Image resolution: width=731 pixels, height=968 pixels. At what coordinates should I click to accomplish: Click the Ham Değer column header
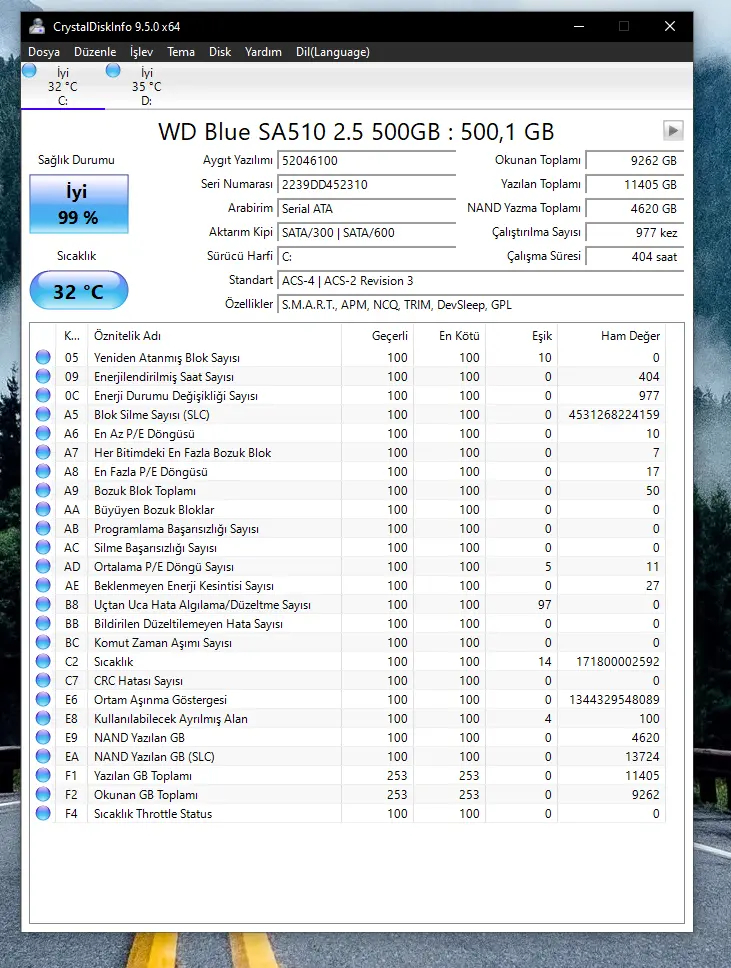tap(630, 336)
